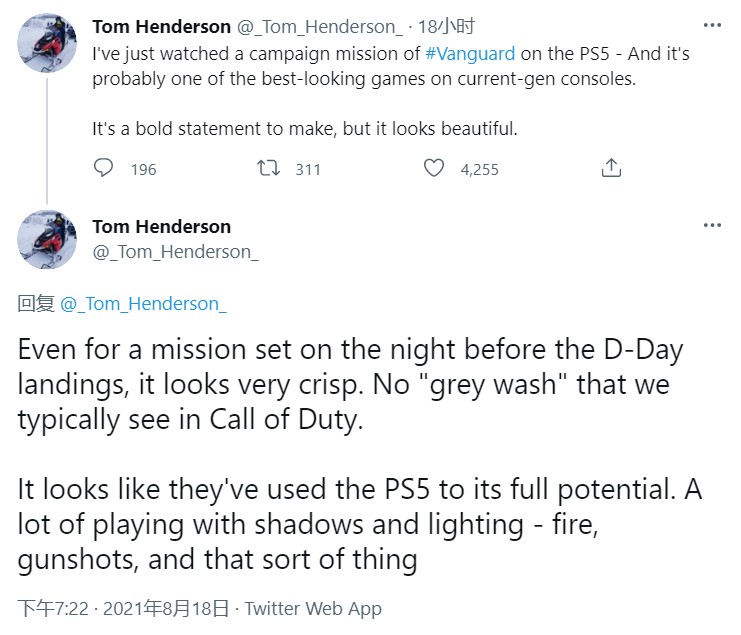This screenshot has height=635, width=741.
Task: Click the retweet arrows icon
Action: (268, 169)
